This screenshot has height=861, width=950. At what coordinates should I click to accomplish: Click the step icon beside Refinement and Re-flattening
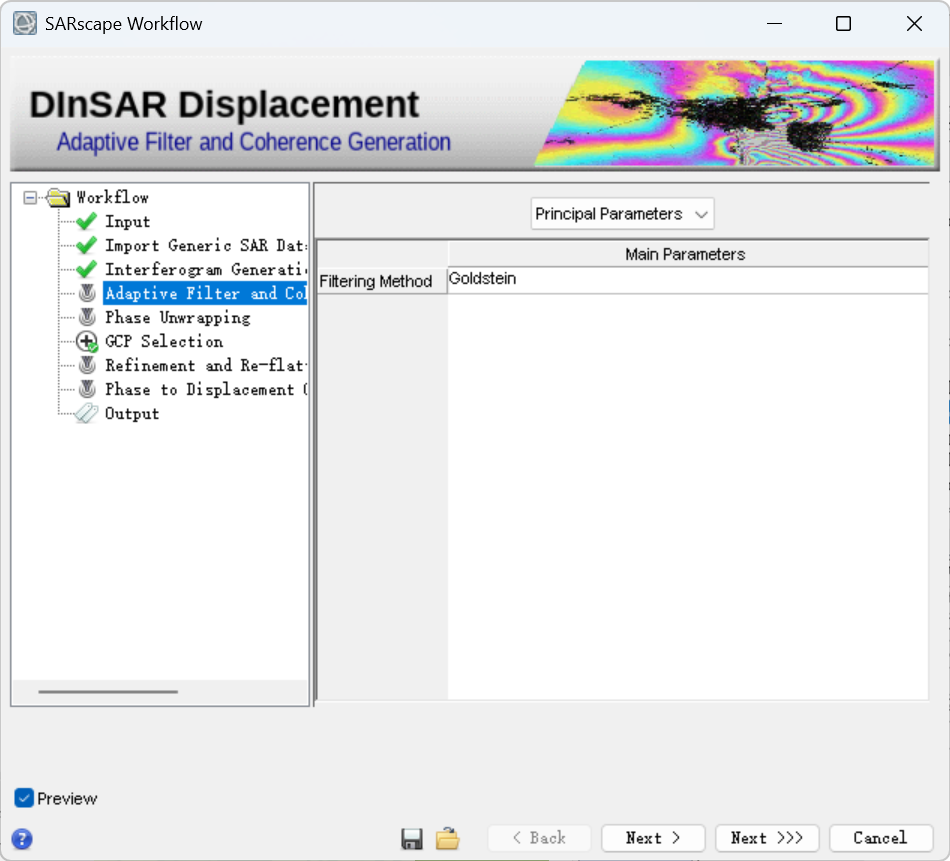(87, 365)
